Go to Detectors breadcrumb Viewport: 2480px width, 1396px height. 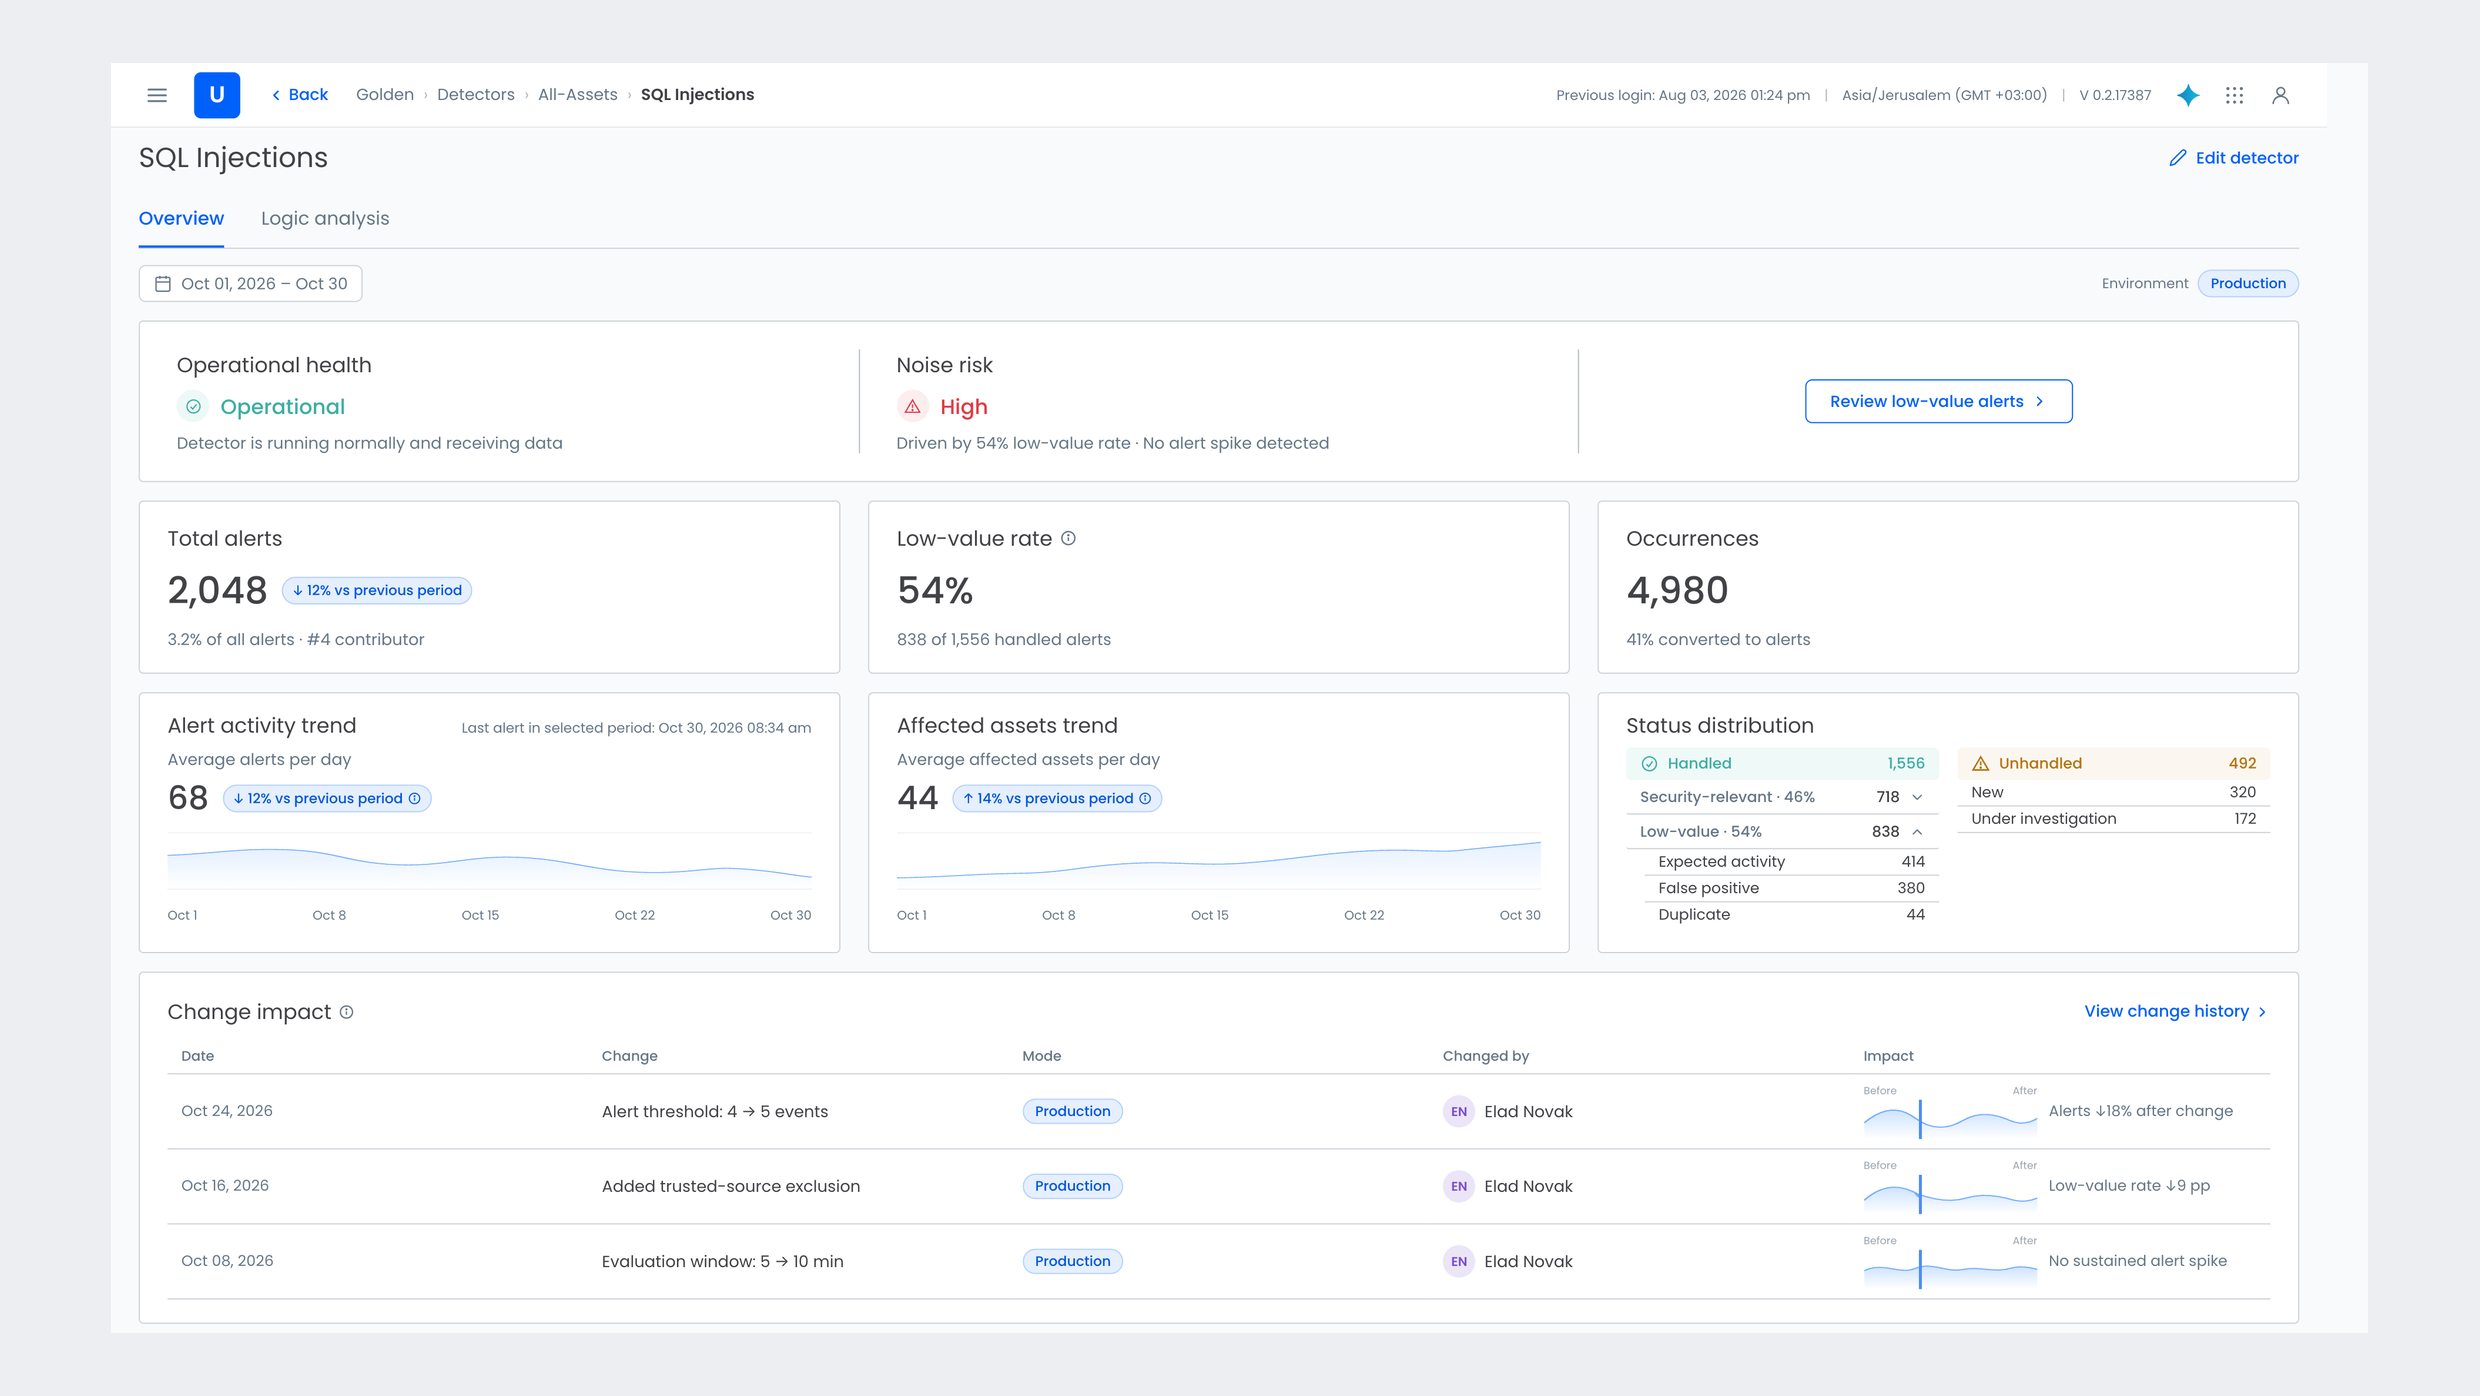pos(476,95)
